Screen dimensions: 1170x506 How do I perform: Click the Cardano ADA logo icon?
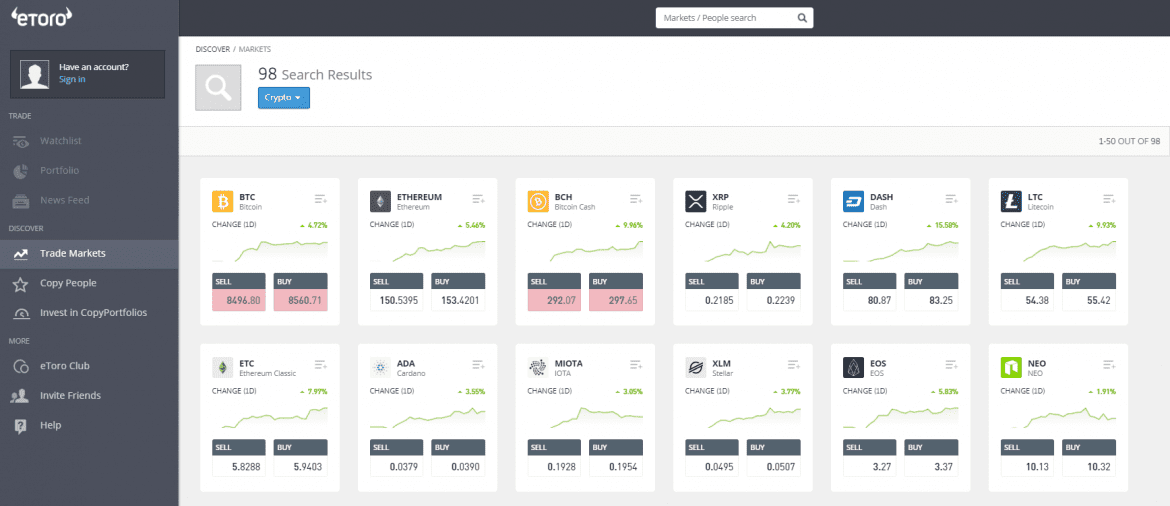(x=380, y=368)
